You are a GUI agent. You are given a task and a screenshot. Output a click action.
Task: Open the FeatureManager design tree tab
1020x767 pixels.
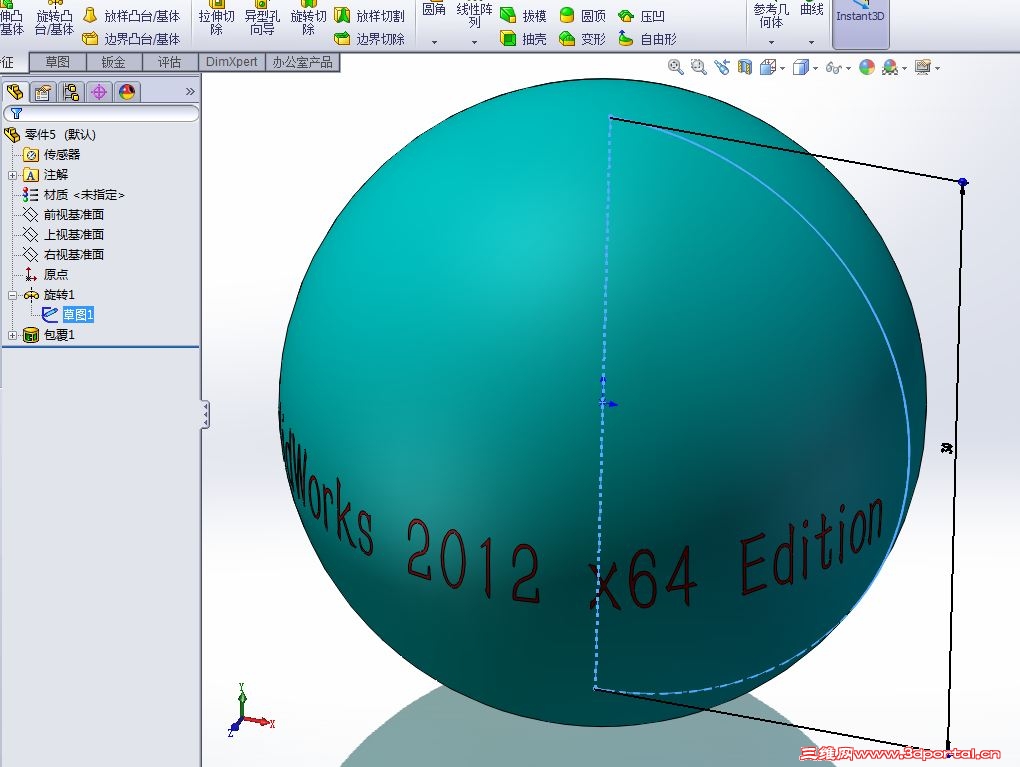[15, 92]
